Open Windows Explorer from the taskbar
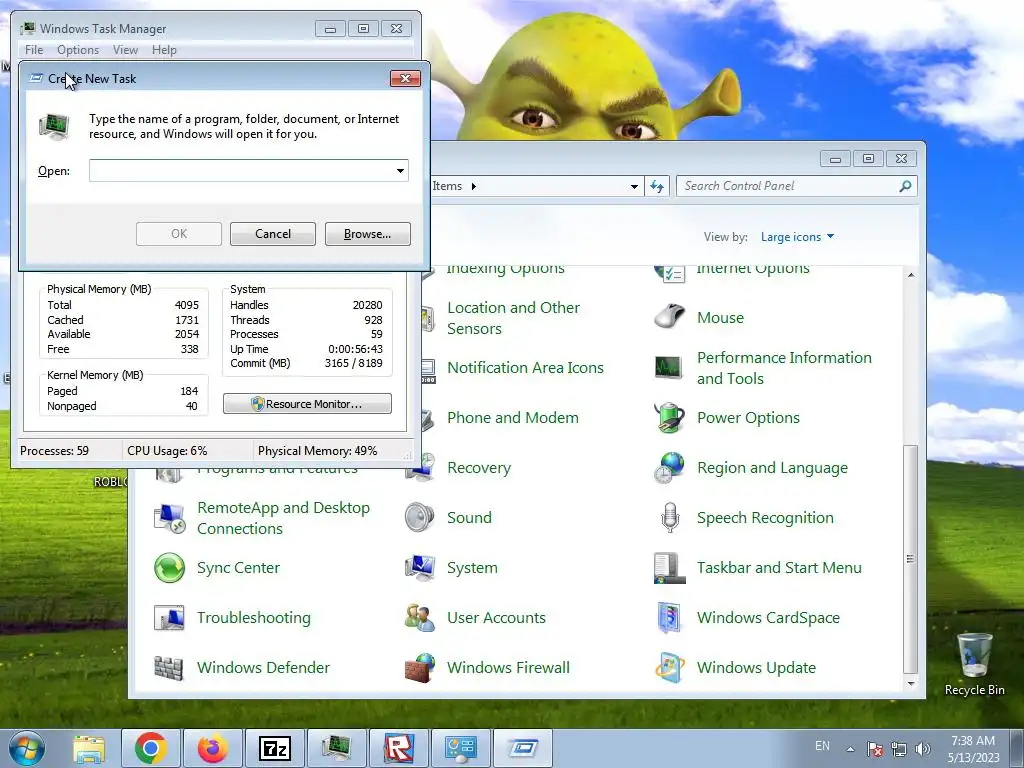Viewport: 1024px width, 768px height. coord(89,748)
